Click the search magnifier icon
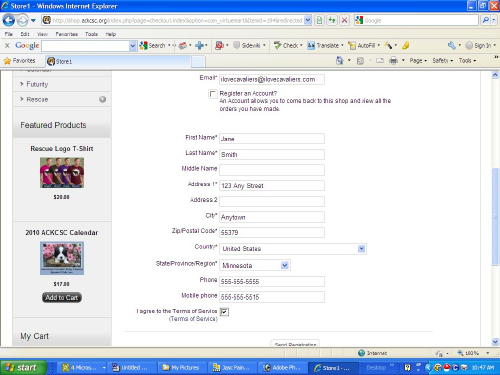The image size is (500, 375). 486,20
